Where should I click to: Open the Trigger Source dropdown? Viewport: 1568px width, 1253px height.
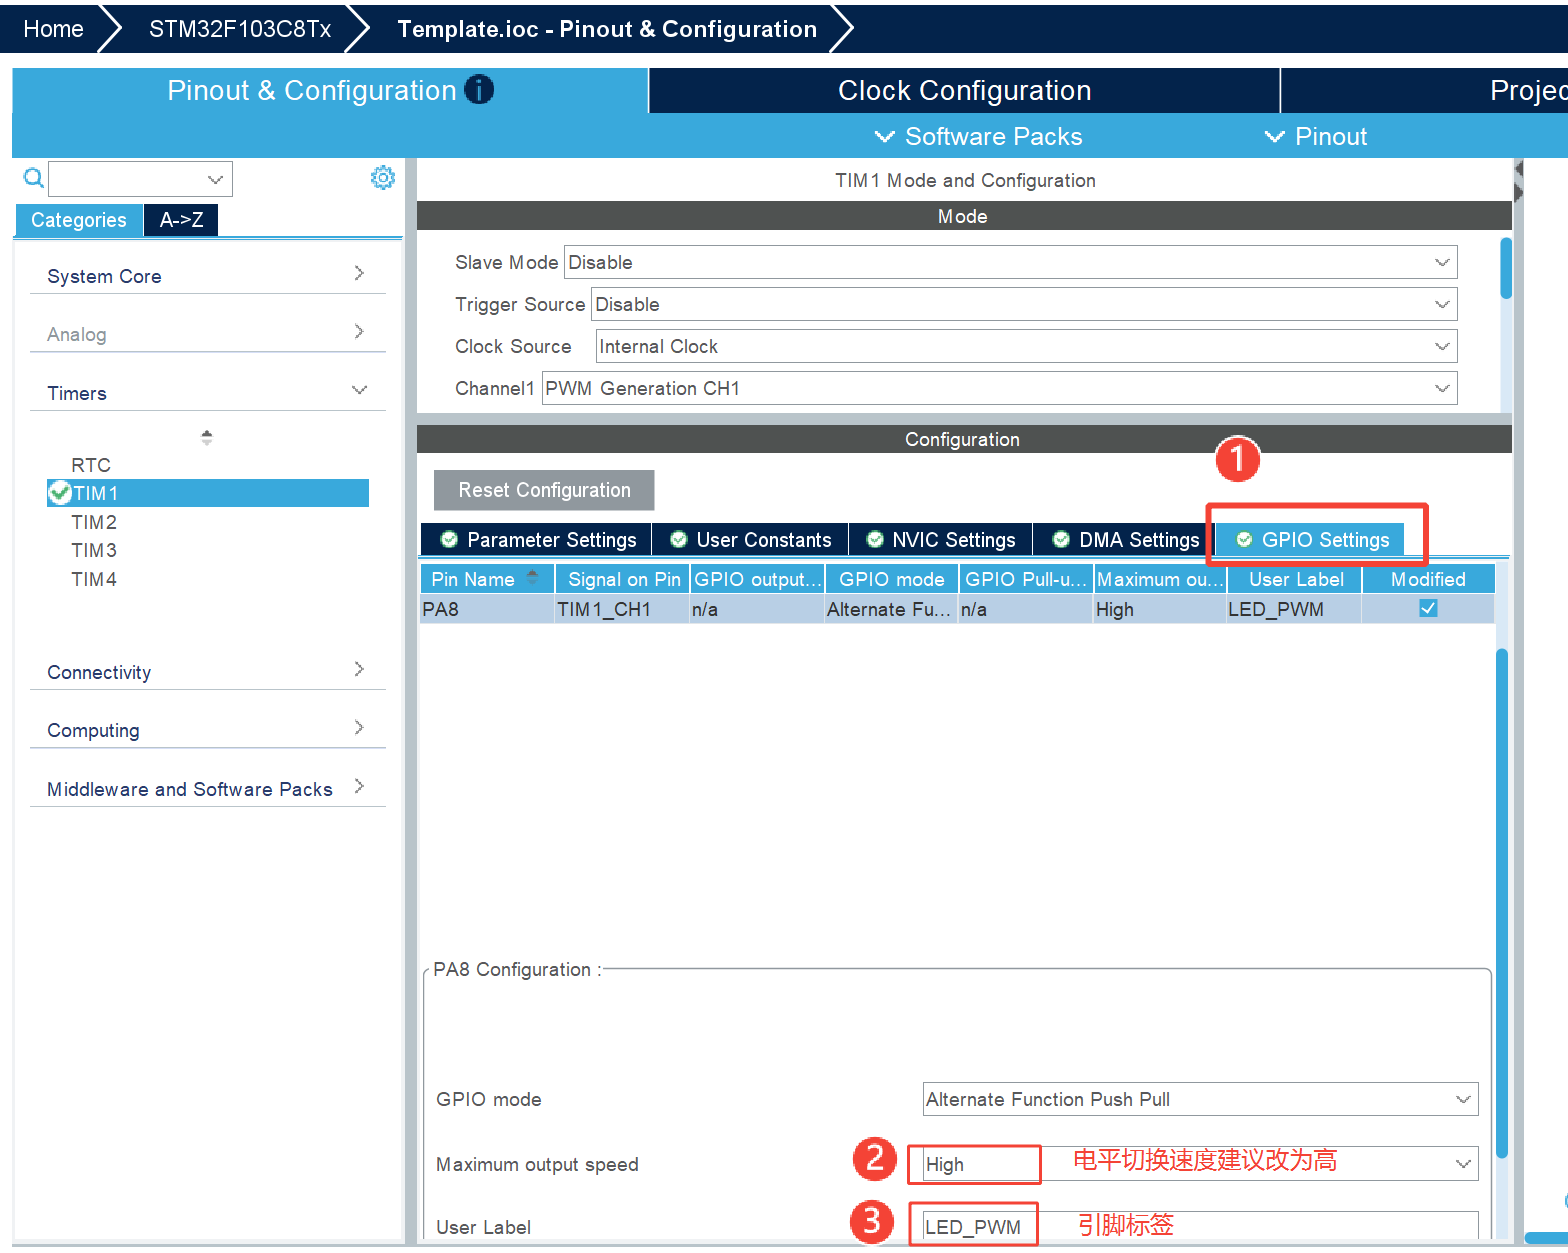point(1024,304)
